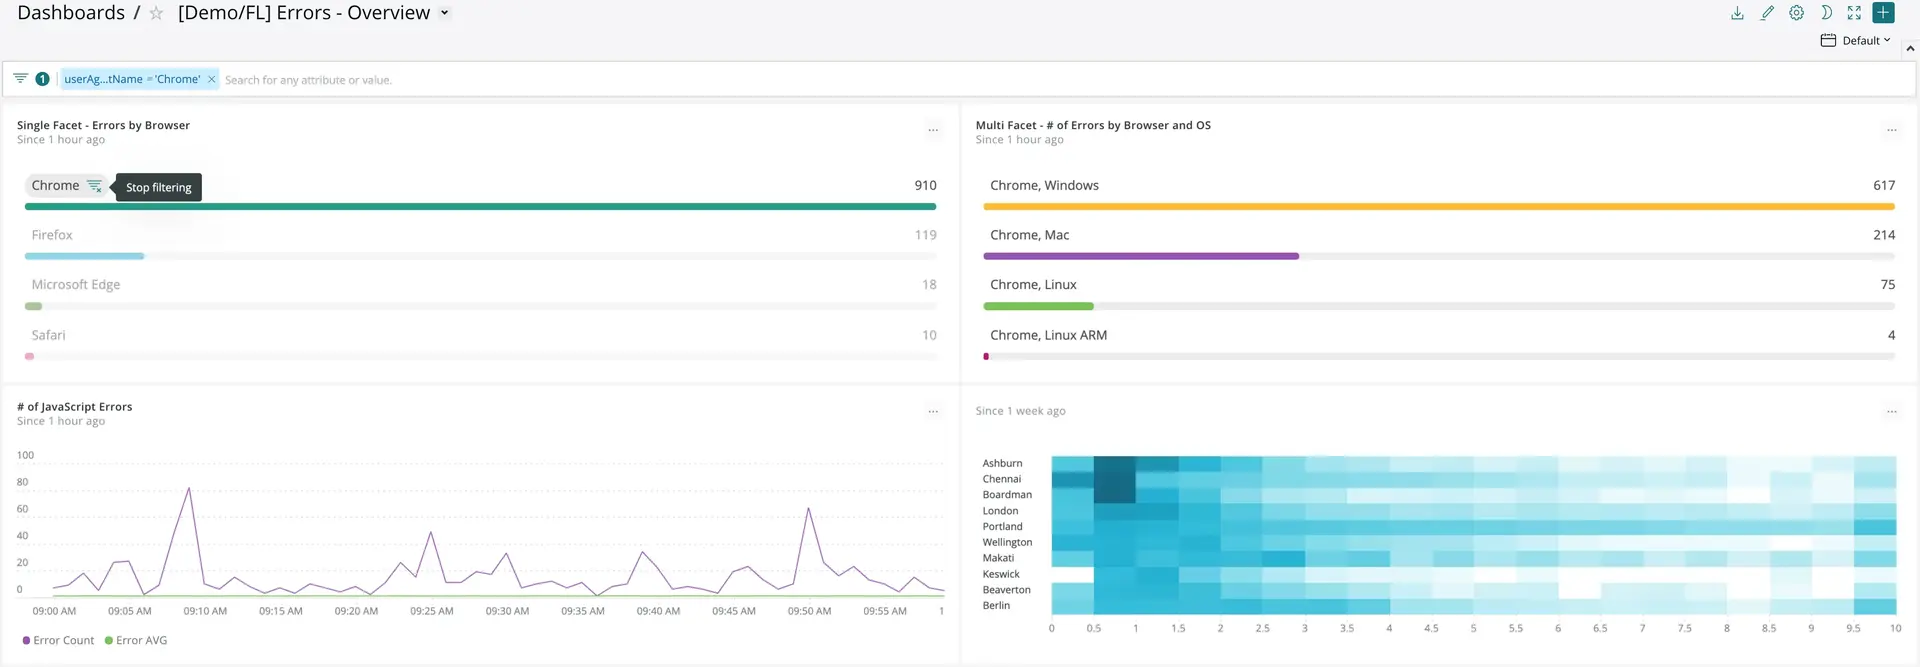Favorite the dashboard with the star

[x=156, y=14]
